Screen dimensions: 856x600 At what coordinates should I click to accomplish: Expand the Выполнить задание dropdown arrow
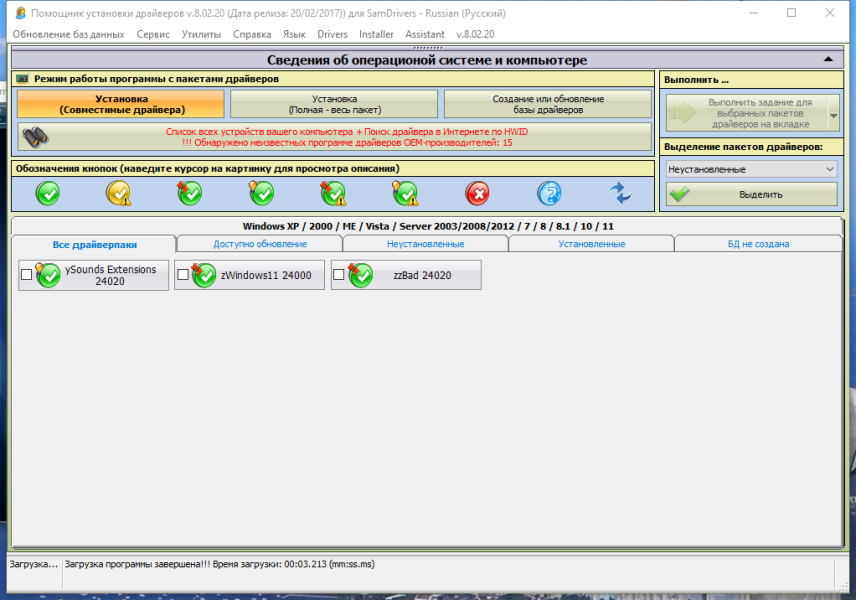pos(834,115)
